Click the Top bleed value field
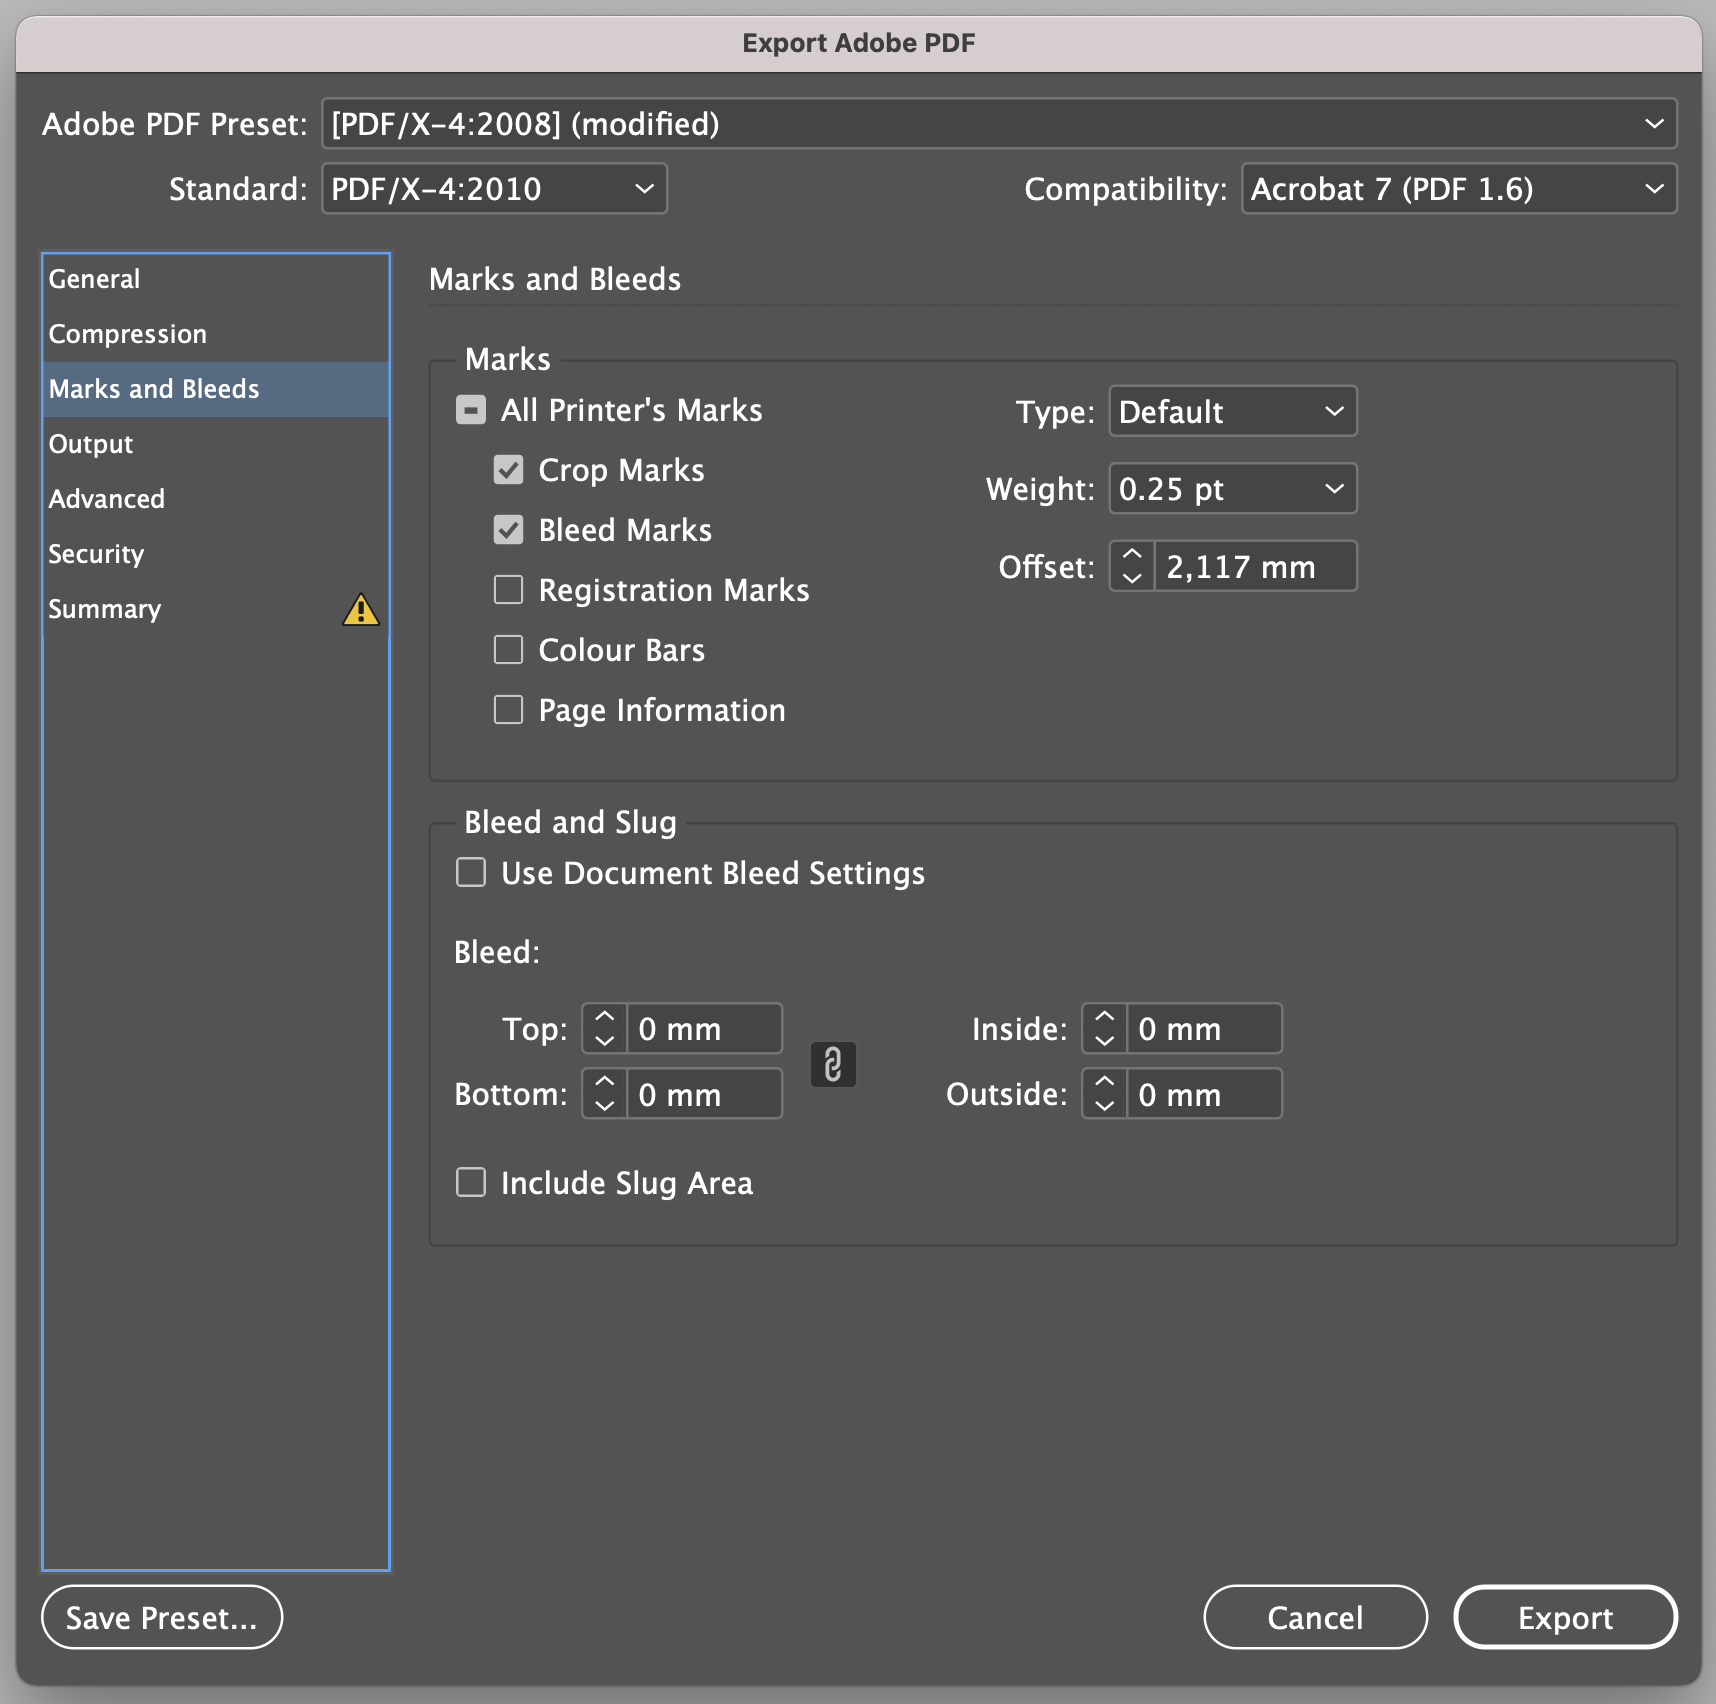The width and height of the screenshot is (1716, 1704). pyautogui.click(x=704, y=1029)
